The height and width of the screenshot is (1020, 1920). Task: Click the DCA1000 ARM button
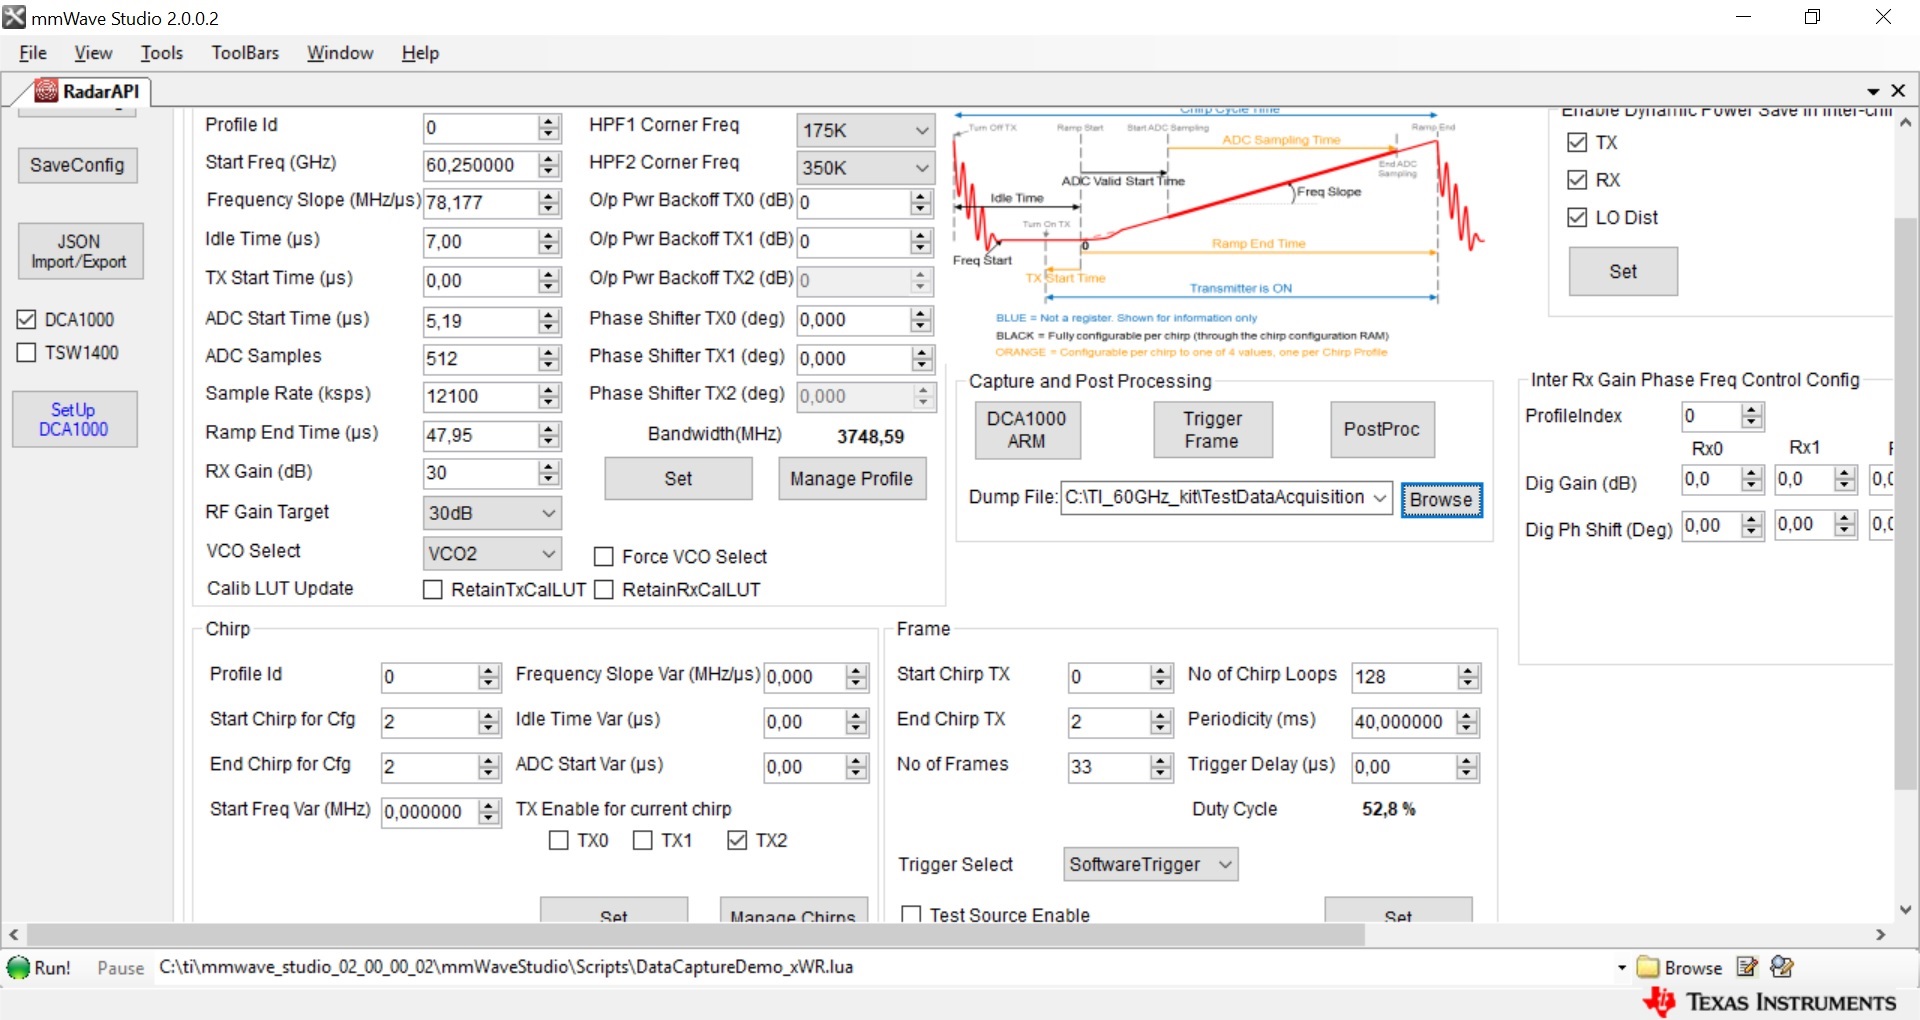coord(1027,430)
